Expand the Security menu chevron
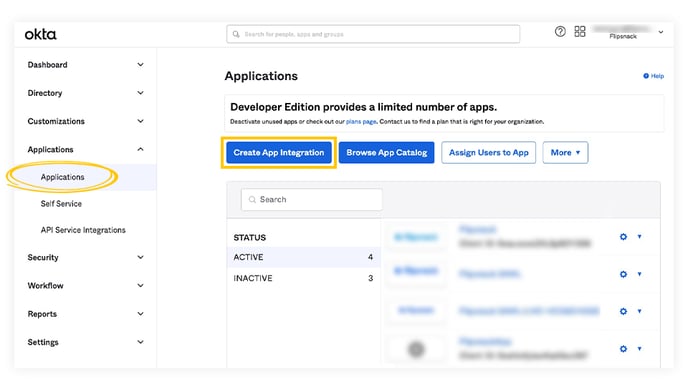The height and width of the screenshot is (389, 688). point(140,257)
